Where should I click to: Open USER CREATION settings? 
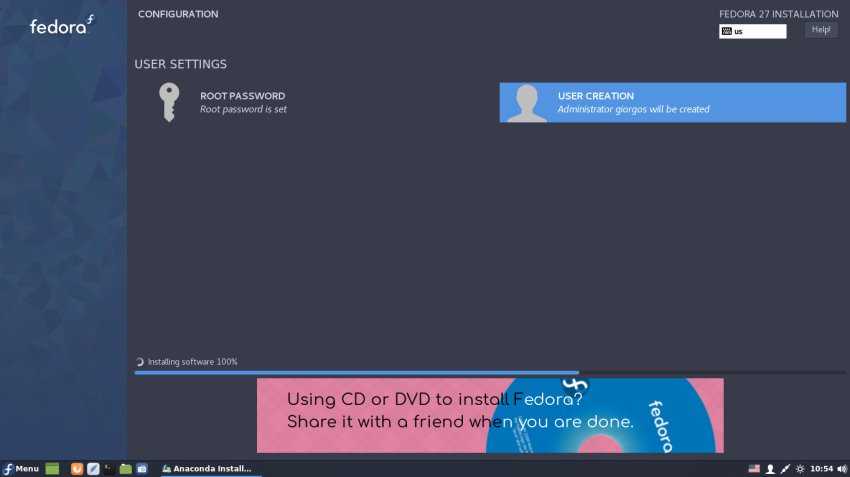coord(672,102)
